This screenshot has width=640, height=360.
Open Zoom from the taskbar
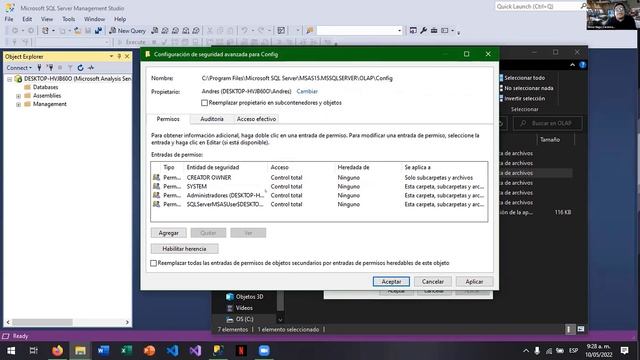point(264,351)
